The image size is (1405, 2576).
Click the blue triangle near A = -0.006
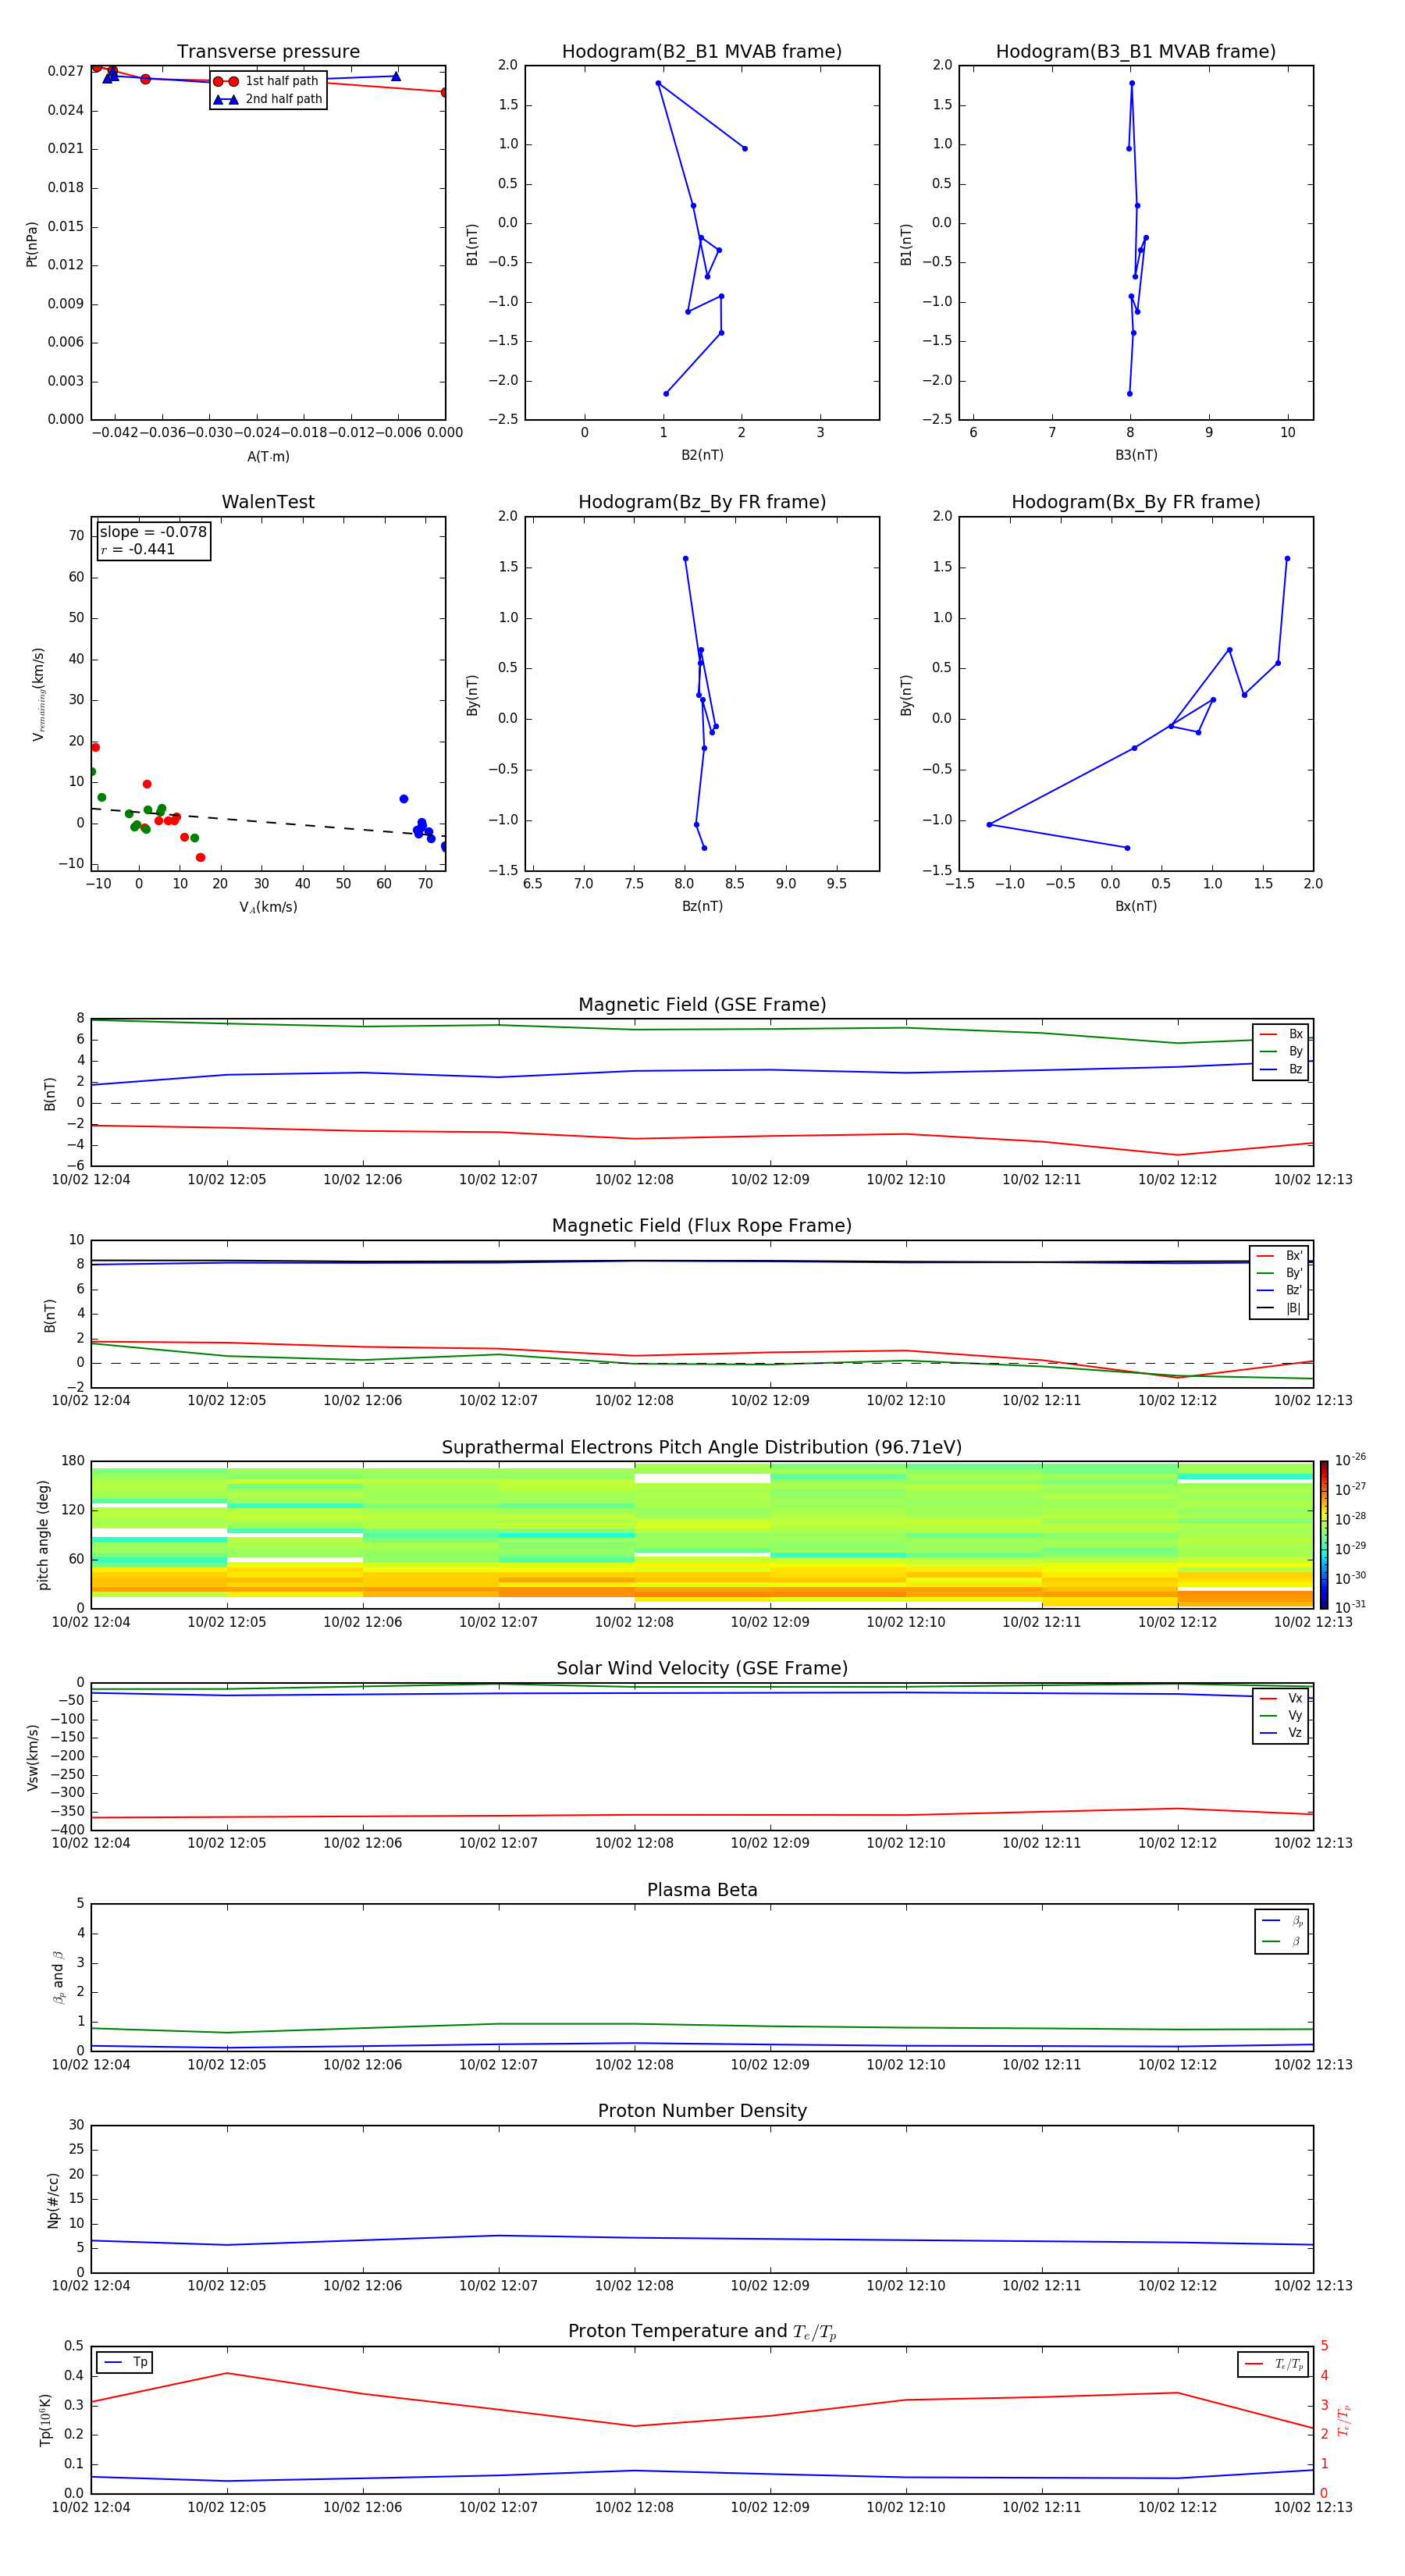pos(396,76)
